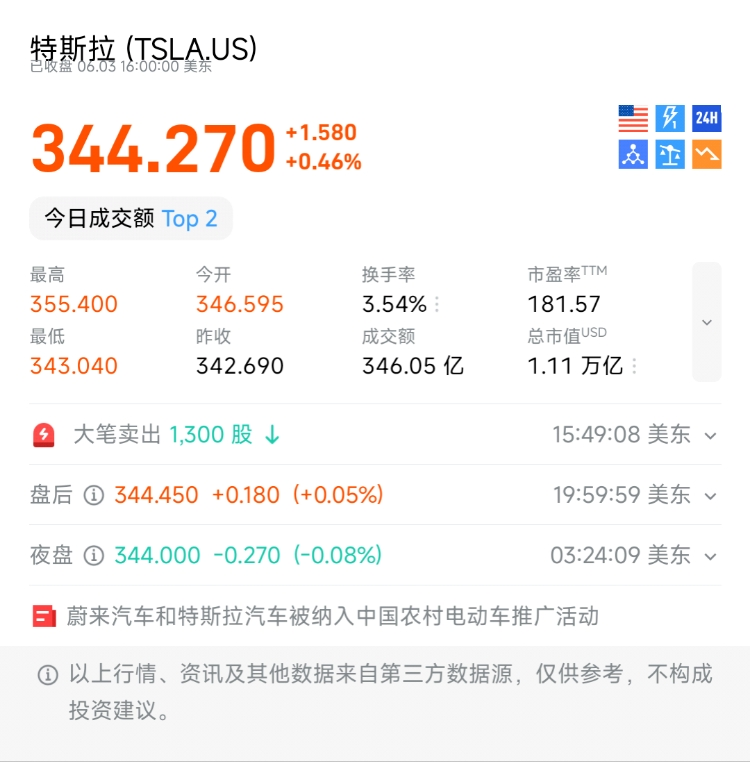This screenshot has width=750, height=762.
Task: Open the 今日成交额 Top 2 ranking
Action: point(131,219)
